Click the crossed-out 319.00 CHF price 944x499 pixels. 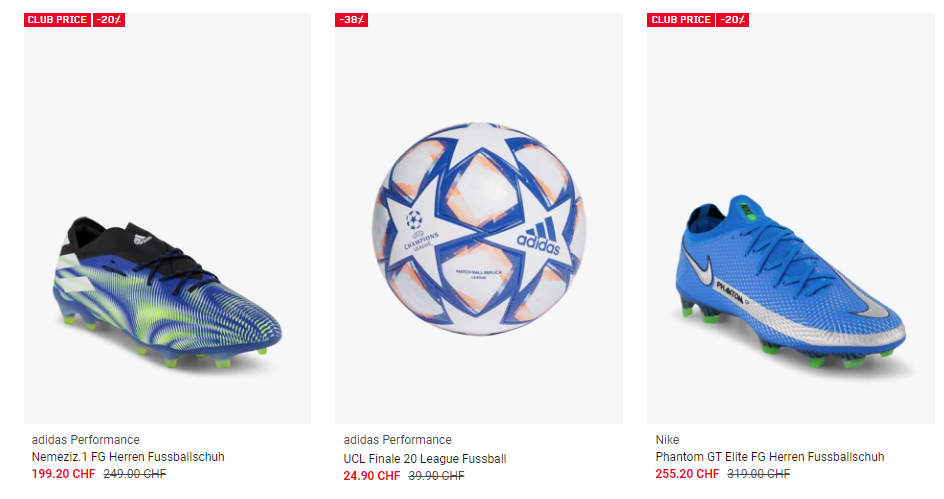[759, 474]
